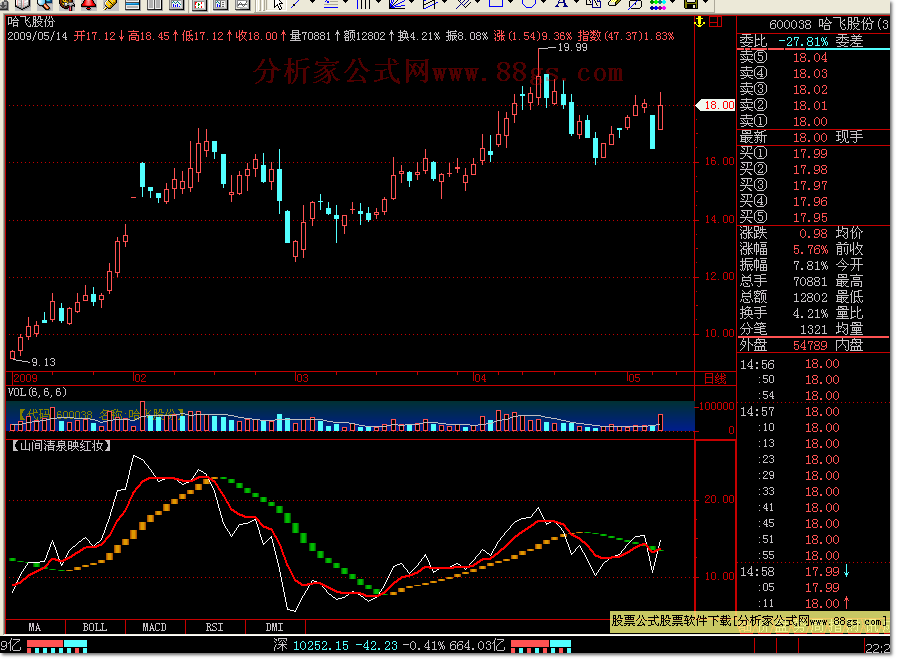The image size is (897, 659).
Task: Click the red window layout icon
Action: coord(716,22)
